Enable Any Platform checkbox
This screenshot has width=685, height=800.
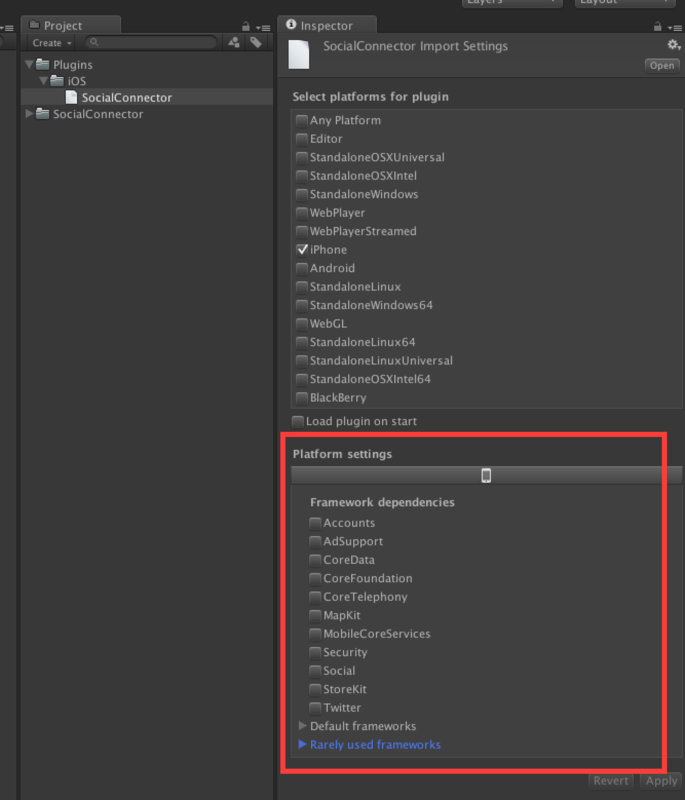coord(301,120)
